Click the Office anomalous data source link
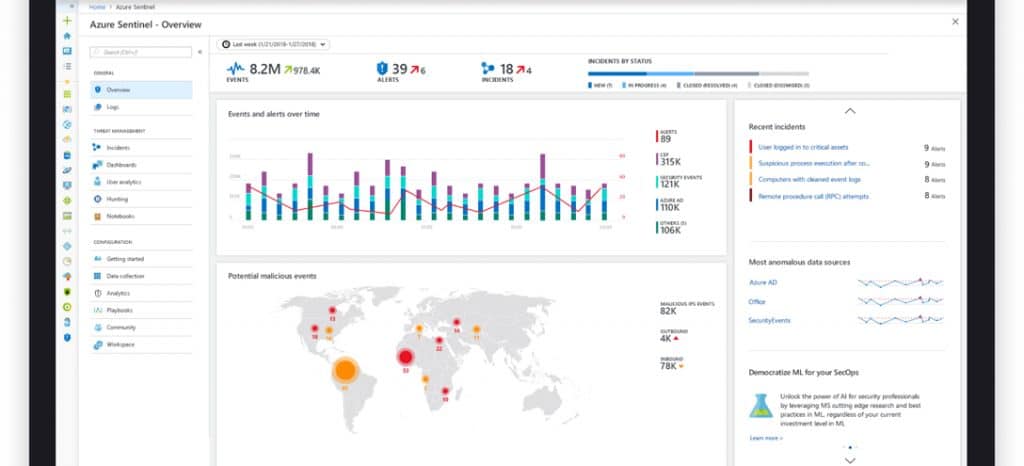This screenshot has height=466, width=1024. click(x=757, y=302)
